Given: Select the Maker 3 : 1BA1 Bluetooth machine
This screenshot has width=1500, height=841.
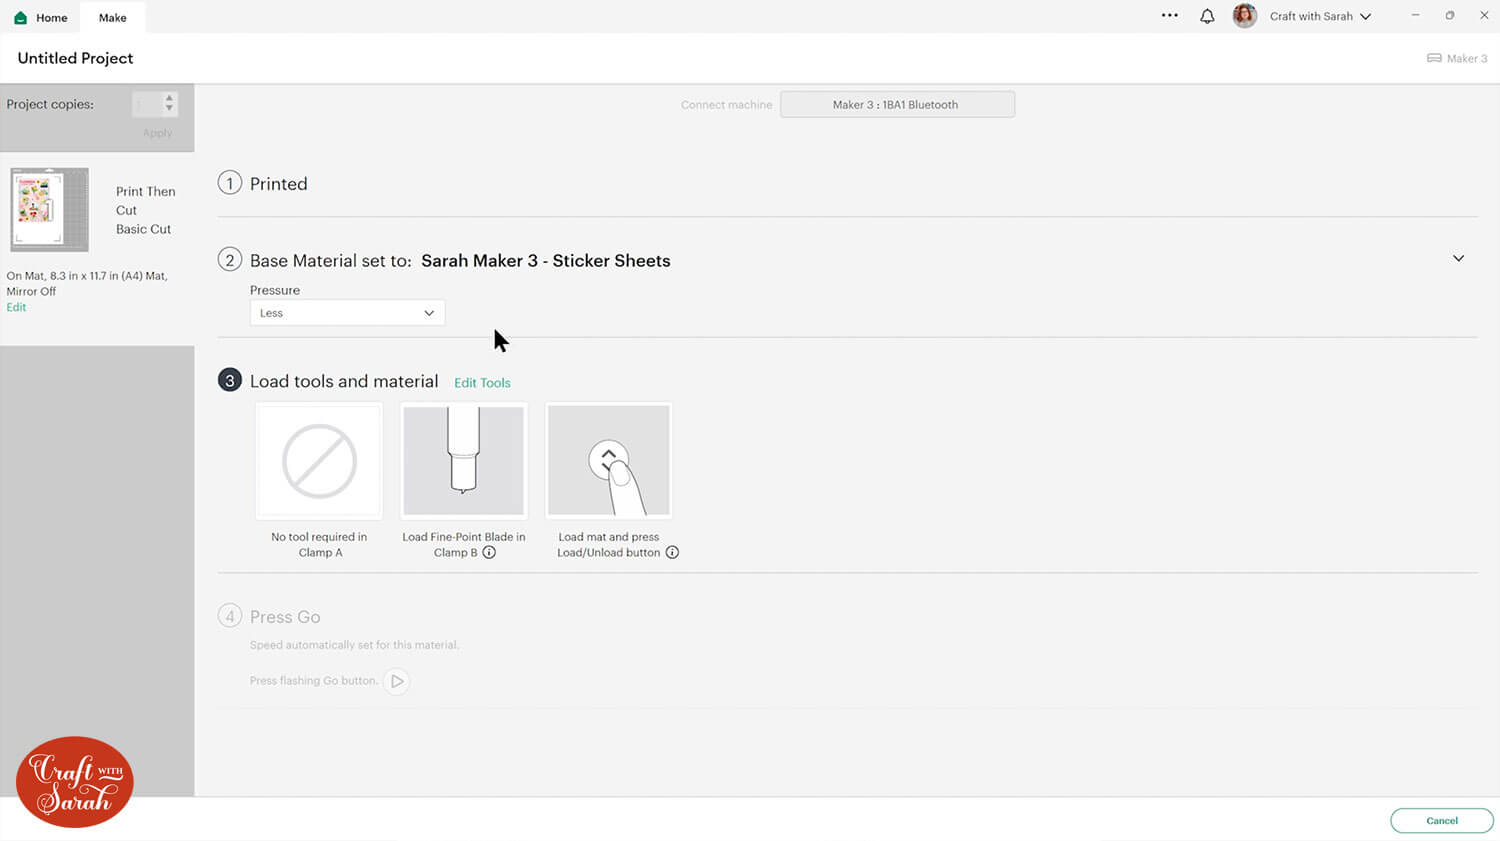Looking at the screenshot, I should pos(897,104).
